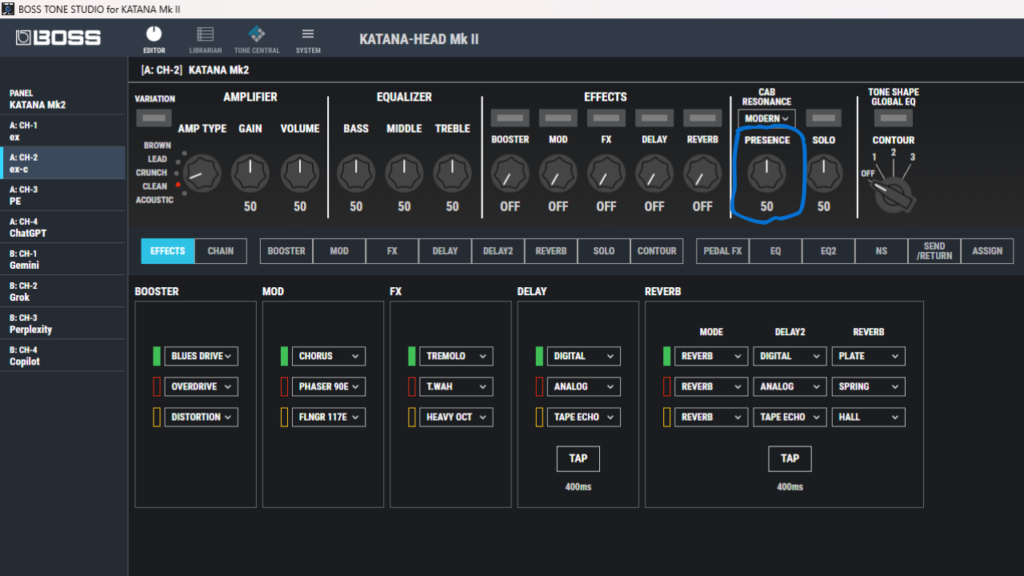
Task: Click the Treble knob
Action: coord(452,174)
